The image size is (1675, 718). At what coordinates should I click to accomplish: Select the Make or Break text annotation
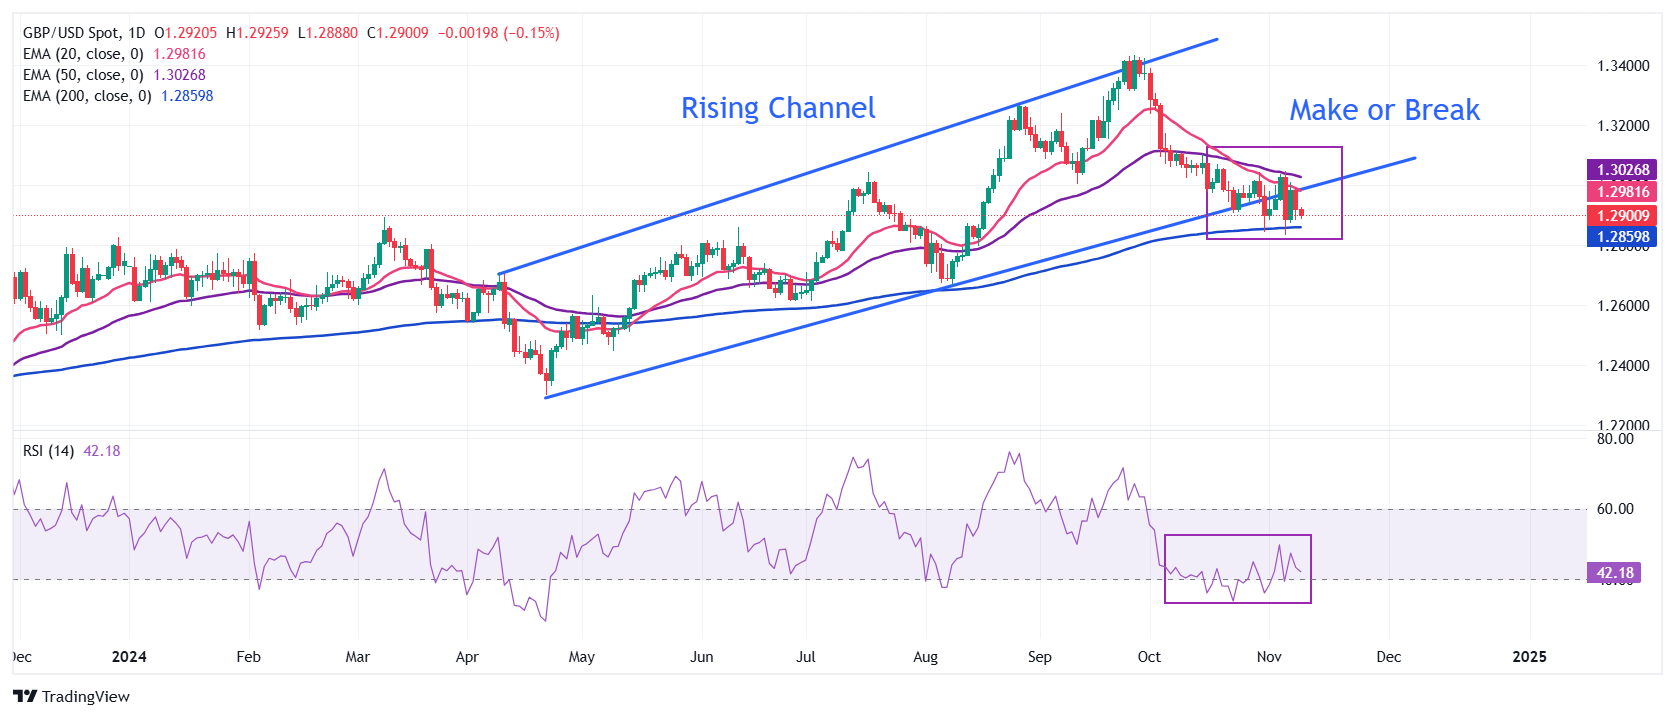[x=1384, y=110]
